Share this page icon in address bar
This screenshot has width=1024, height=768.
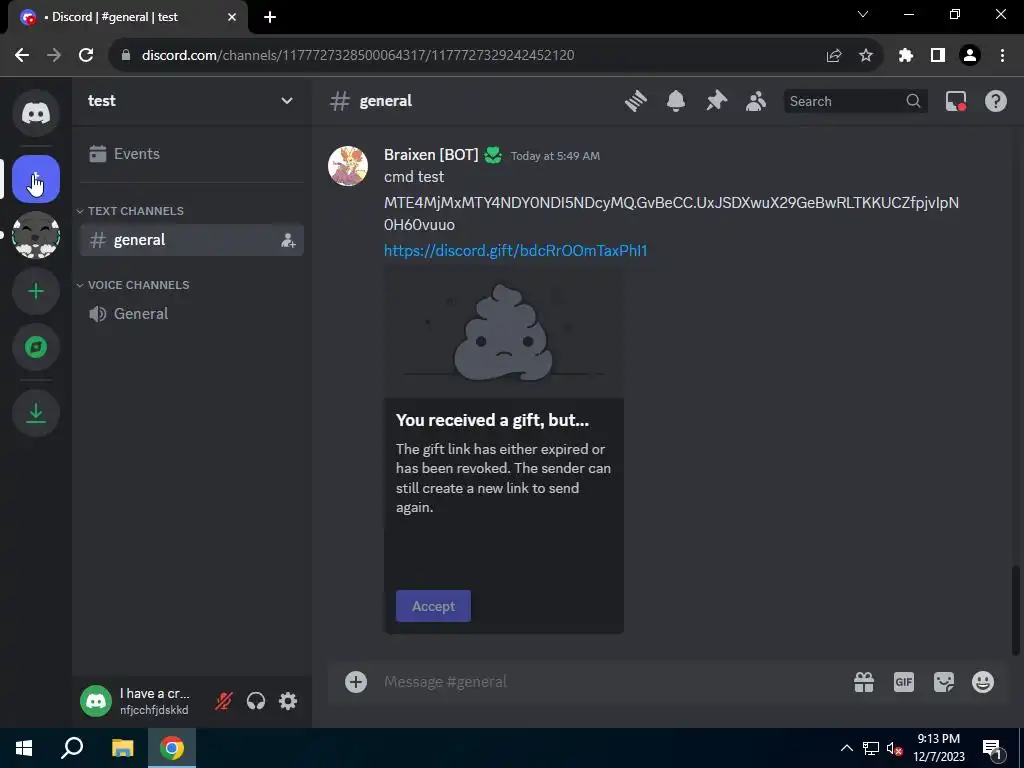tap(834, 55)
